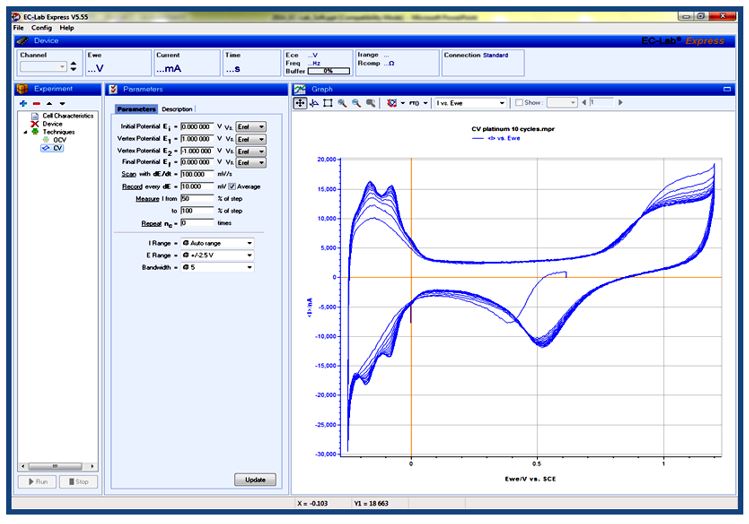749x524 pixels.
Task: Move technique up with the up arrow
Action: (x=48, y=103)
